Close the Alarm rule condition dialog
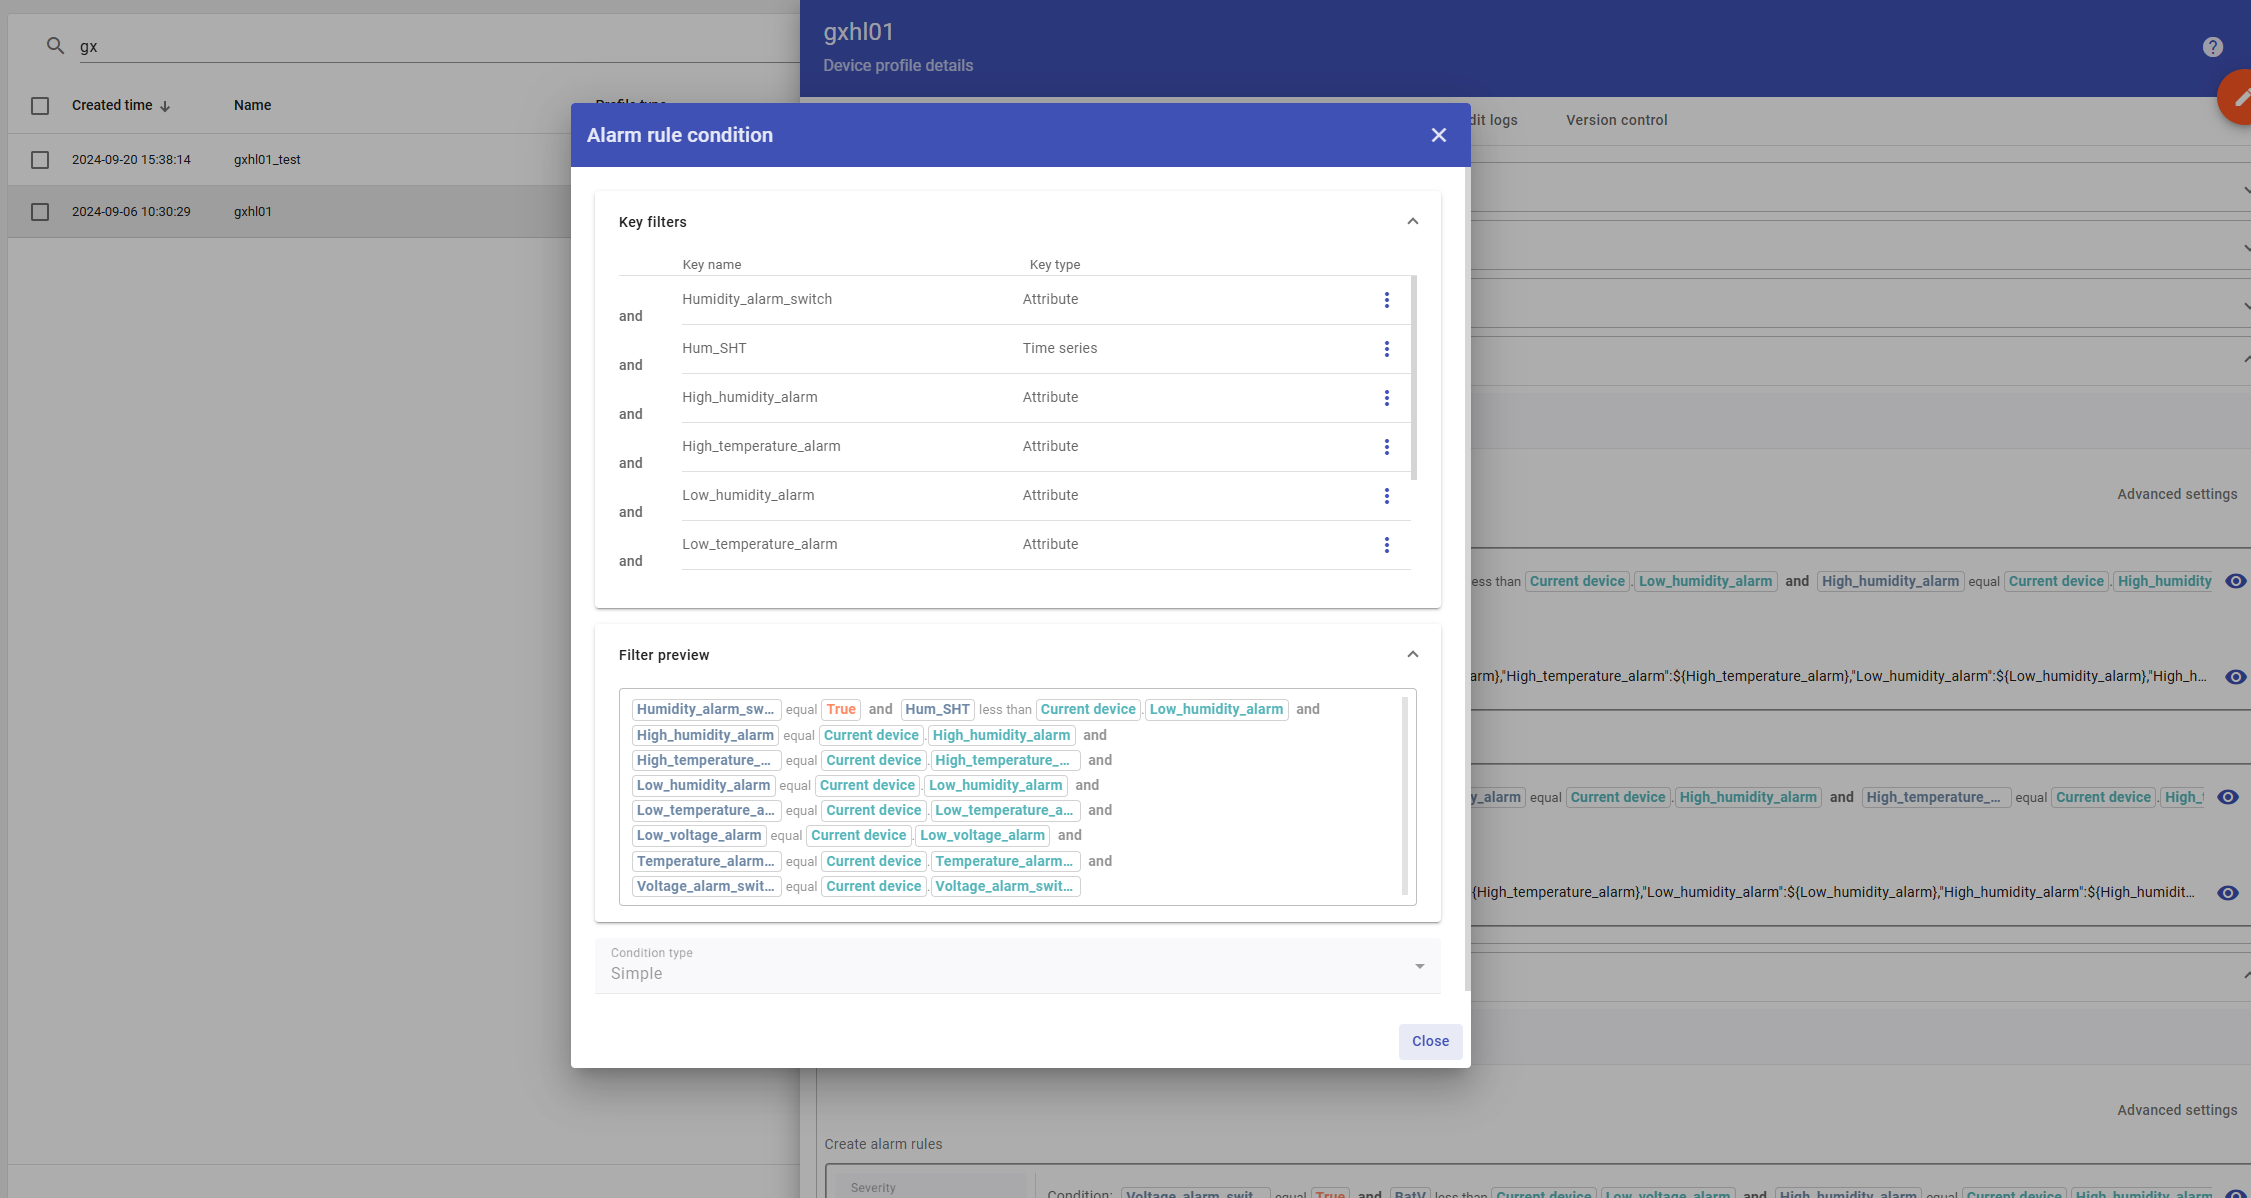Screen dimensions: 2251x1198 click(1438, 135)
